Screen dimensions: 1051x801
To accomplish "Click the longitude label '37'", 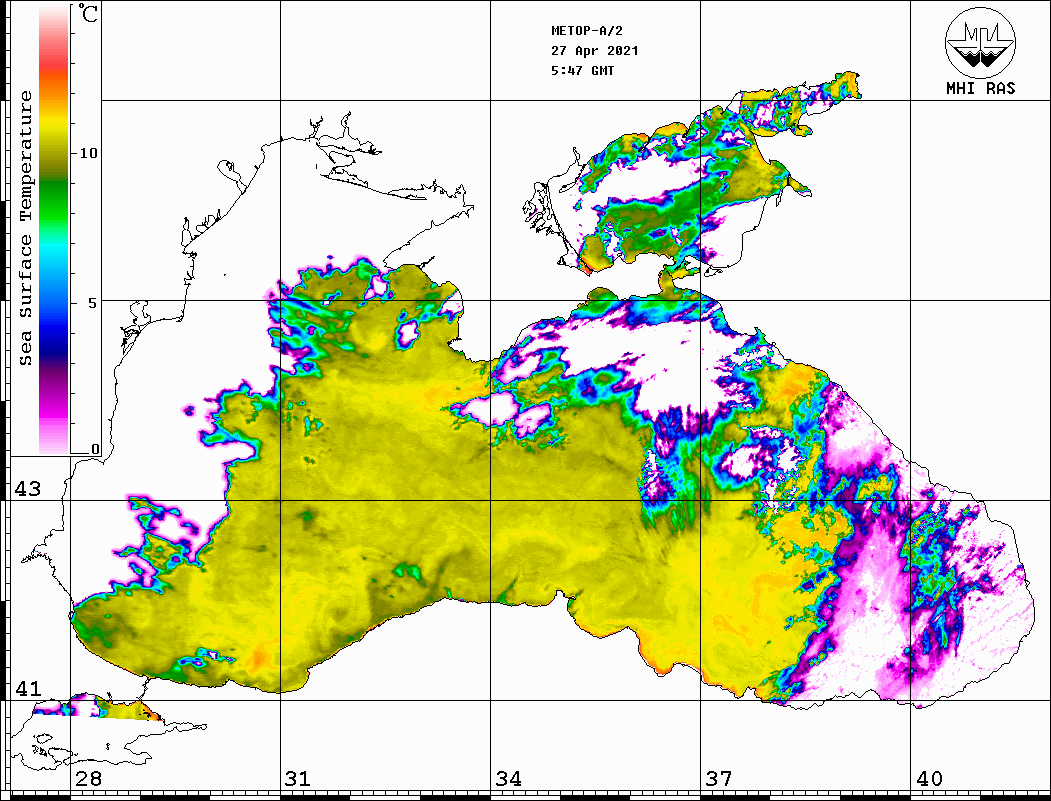I will [719, 779].
